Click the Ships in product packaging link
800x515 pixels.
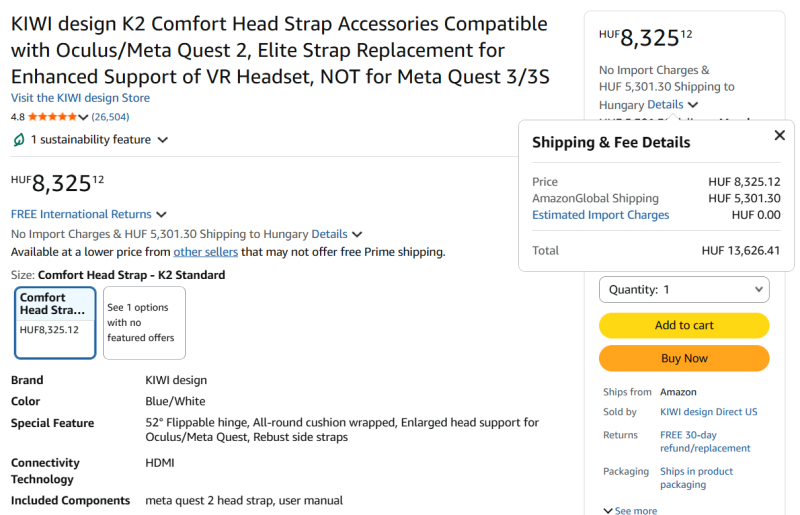[696, 478]
